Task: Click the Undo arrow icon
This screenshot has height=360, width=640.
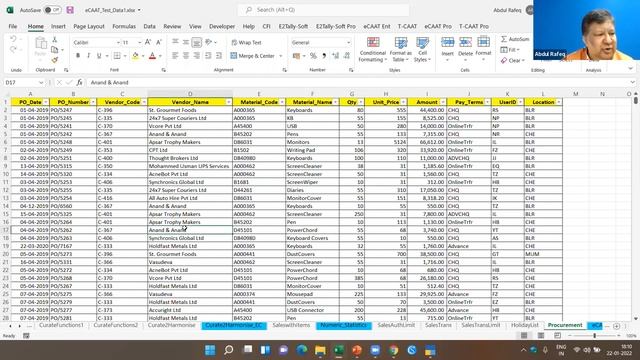Action: pyautogui.click(x=13, y=39)
